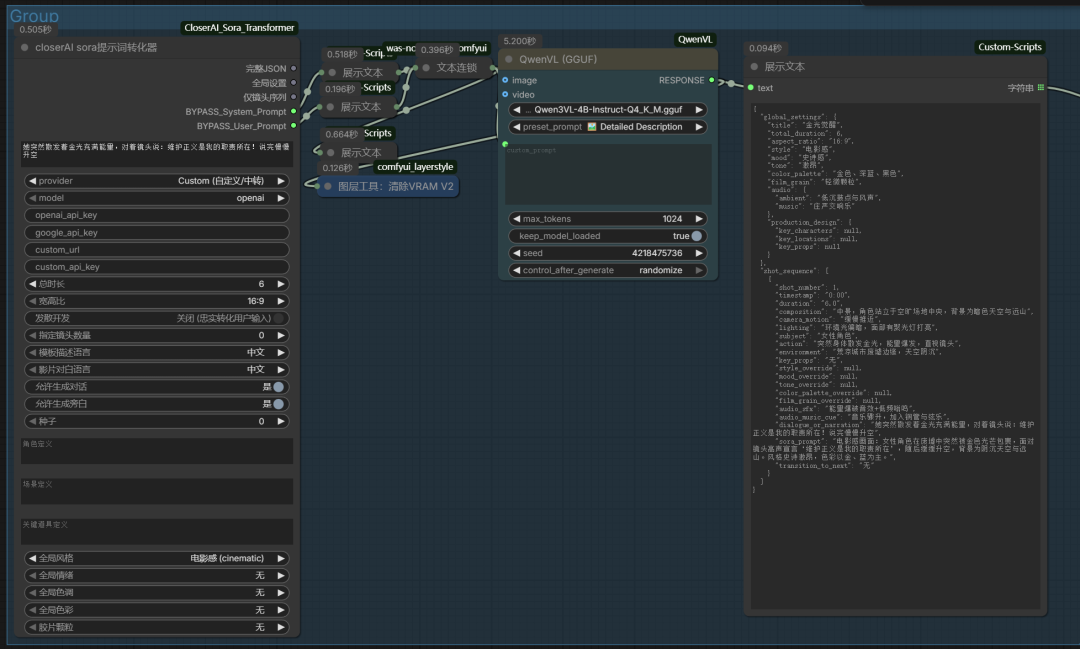Disable the 允许生成对话 toggle
The height and width of the screenshot is (649, 1080).
278,387
